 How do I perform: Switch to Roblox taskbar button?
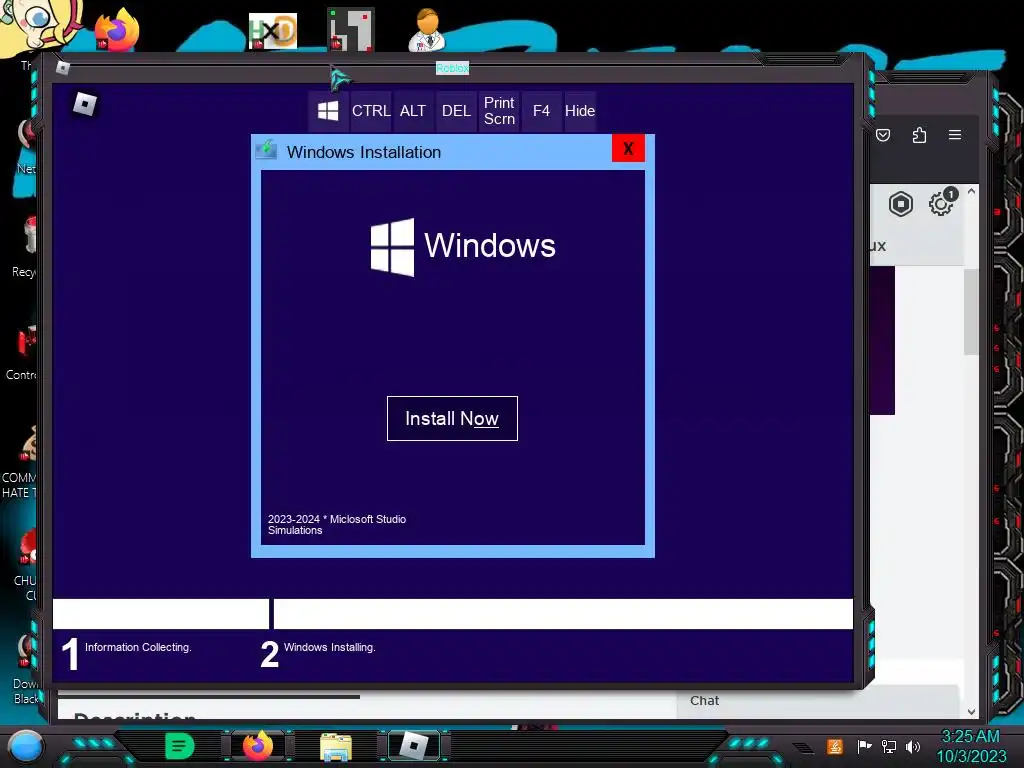[413, 746]
